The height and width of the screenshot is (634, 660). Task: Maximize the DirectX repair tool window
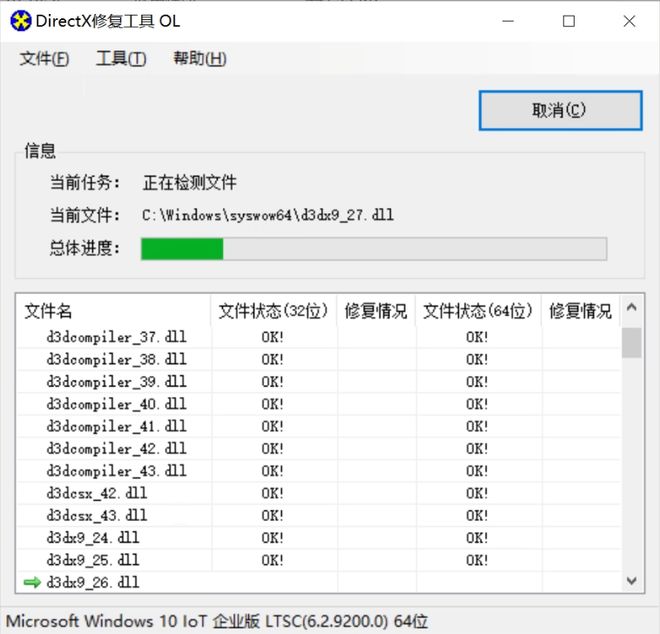[x=569, y=21]
